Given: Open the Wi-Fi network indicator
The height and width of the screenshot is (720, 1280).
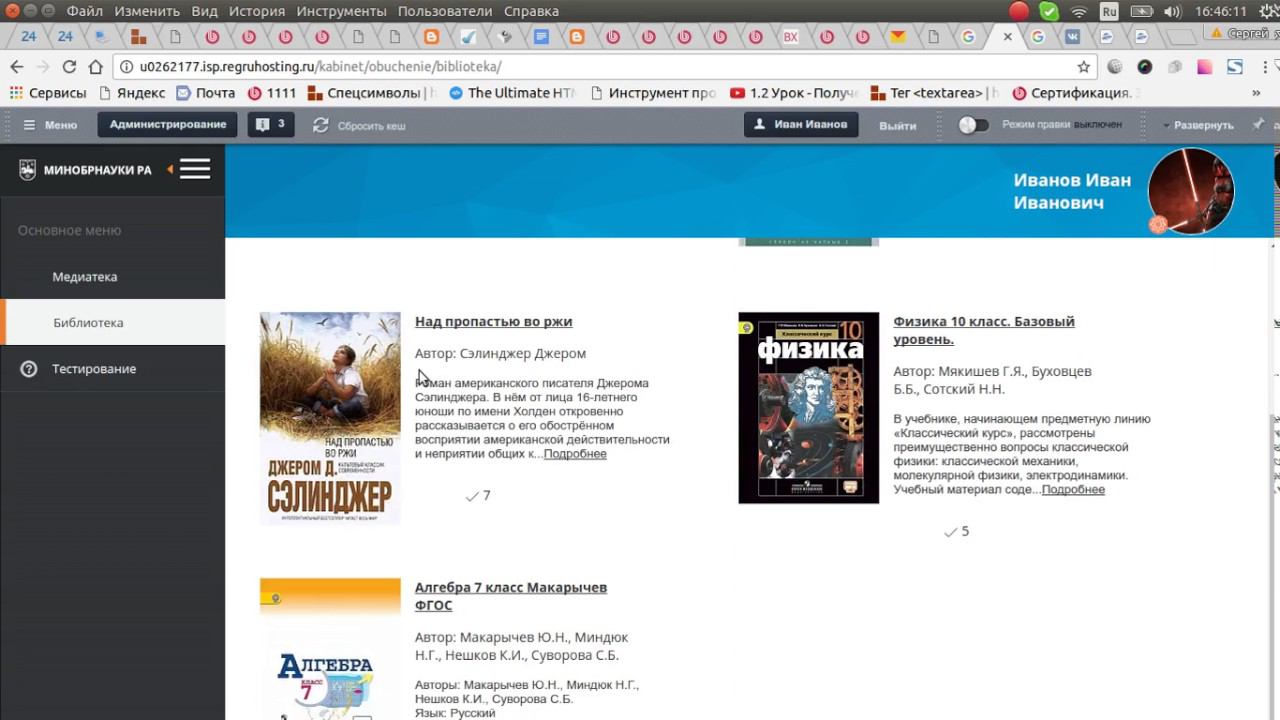Looking at the screenshot, I should [x=1079, y=11].
